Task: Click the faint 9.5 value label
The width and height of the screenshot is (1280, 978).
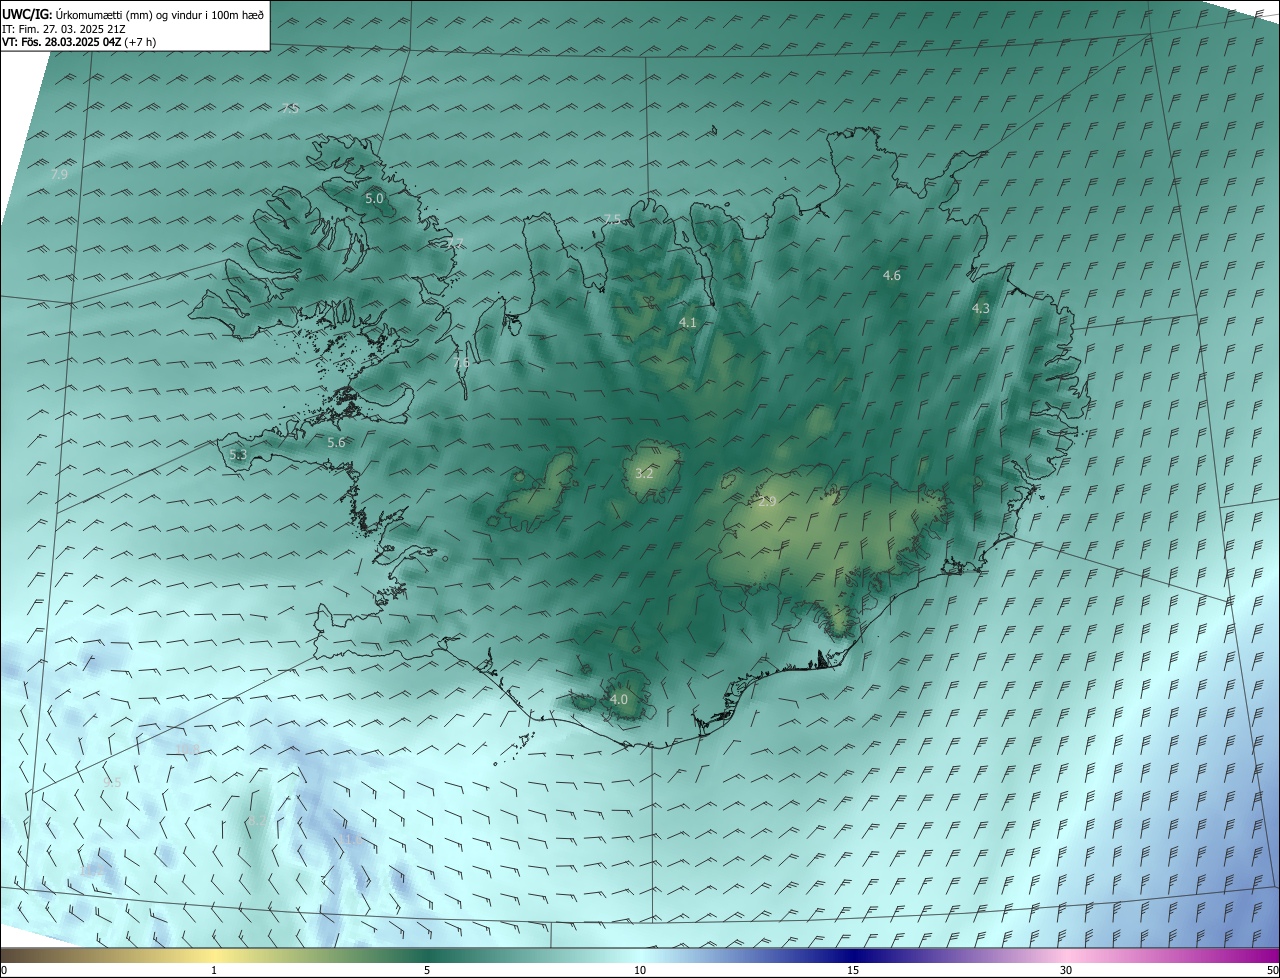Action: pos(112,782)
